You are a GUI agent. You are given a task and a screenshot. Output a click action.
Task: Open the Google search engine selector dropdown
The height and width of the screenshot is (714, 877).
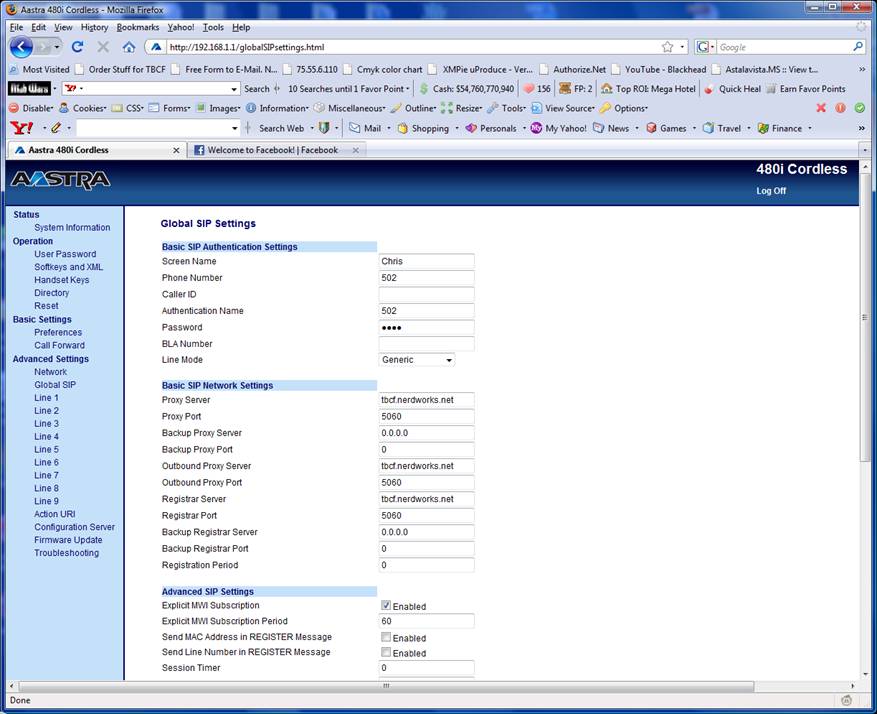coord(712,47)
